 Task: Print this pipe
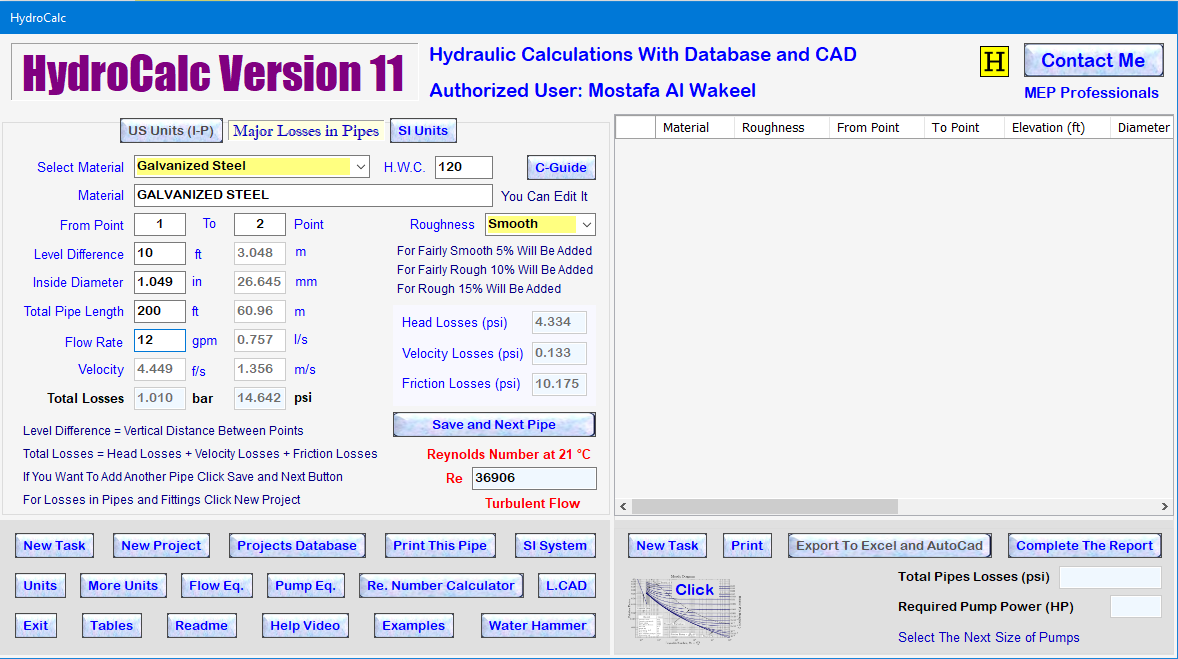(x=440, y=545)
